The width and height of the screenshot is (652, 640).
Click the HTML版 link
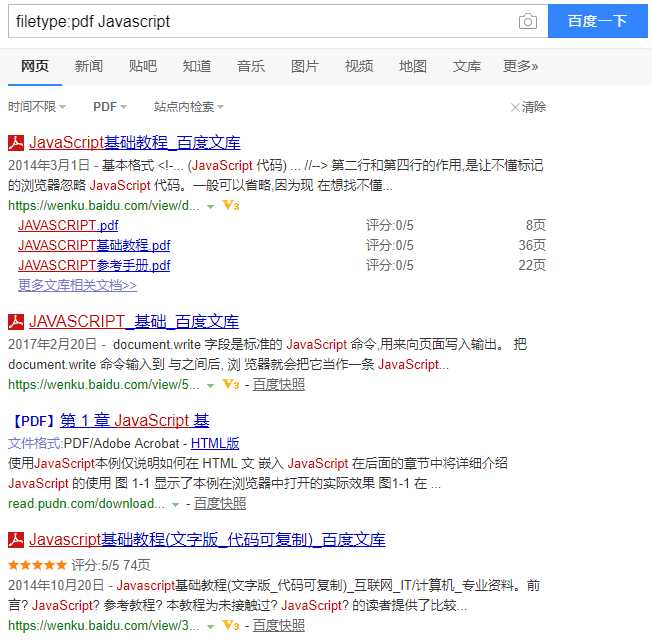[x=215, y=443]
